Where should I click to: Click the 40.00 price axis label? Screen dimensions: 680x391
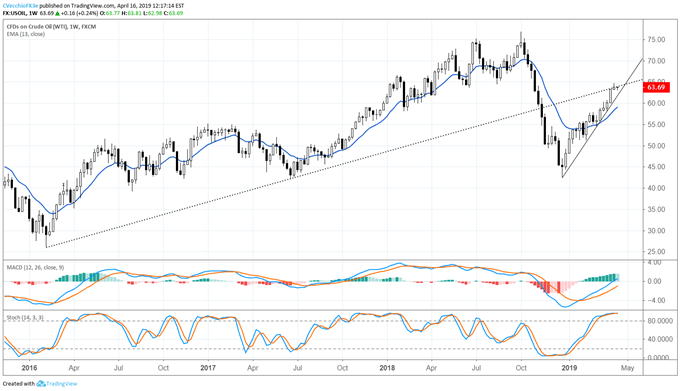pyautogui.click(x=656, y=188)
